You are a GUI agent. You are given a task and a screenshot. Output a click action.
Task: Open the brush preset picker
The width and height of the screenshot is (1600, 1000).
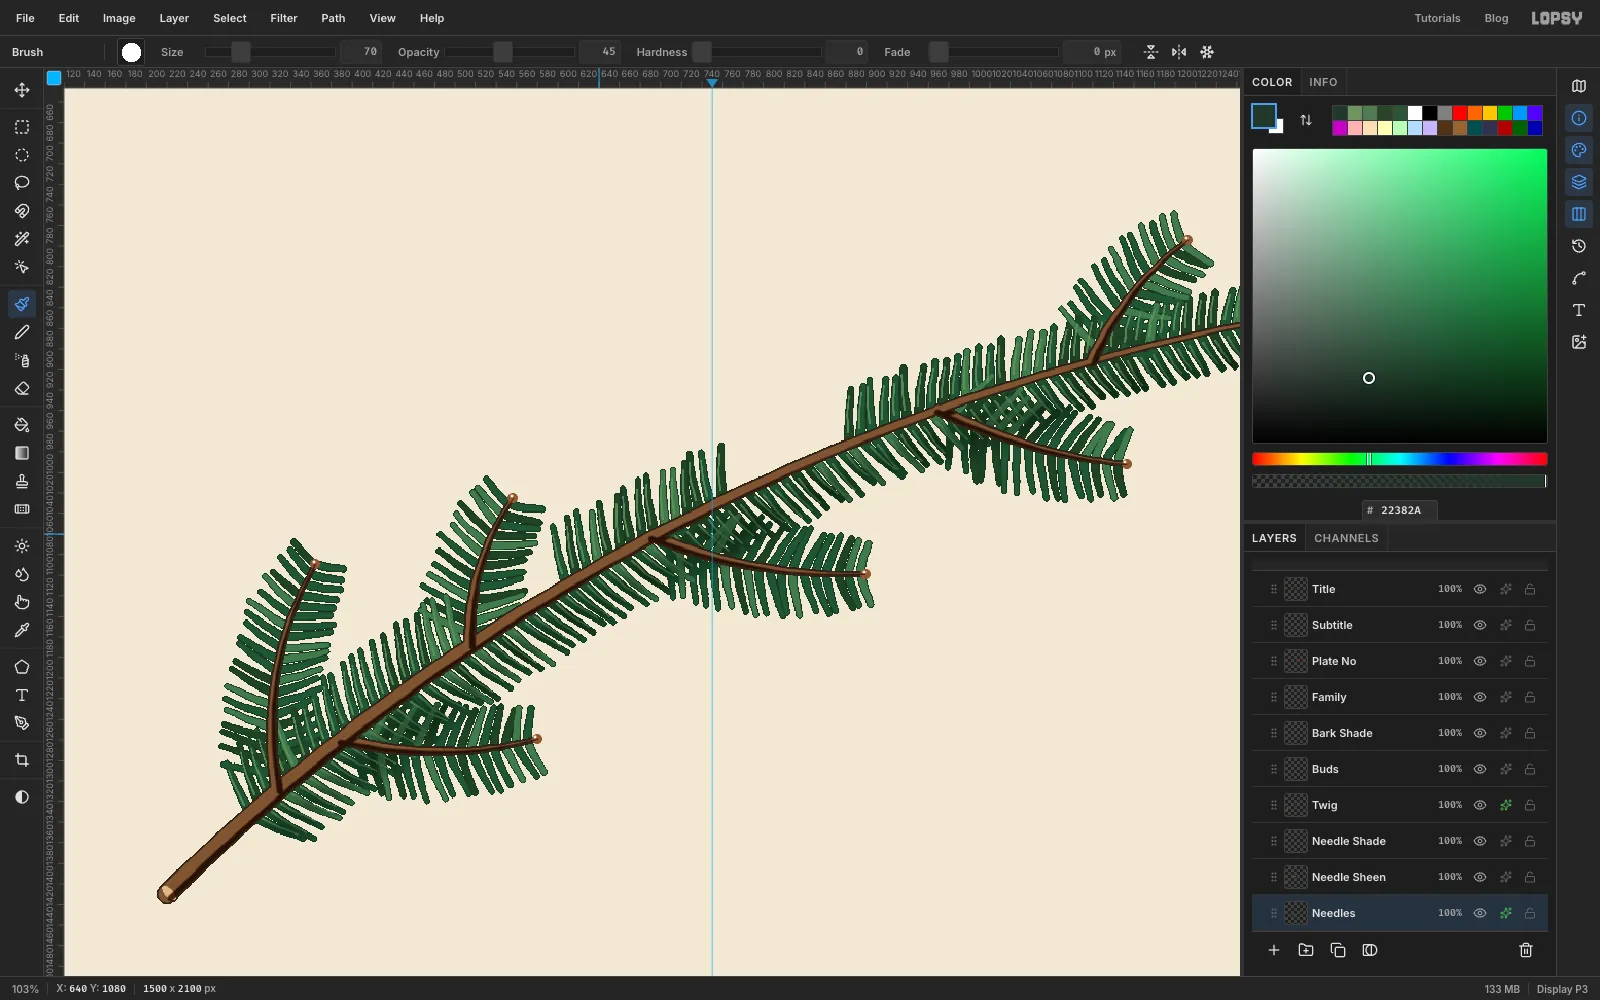(131, 52)
